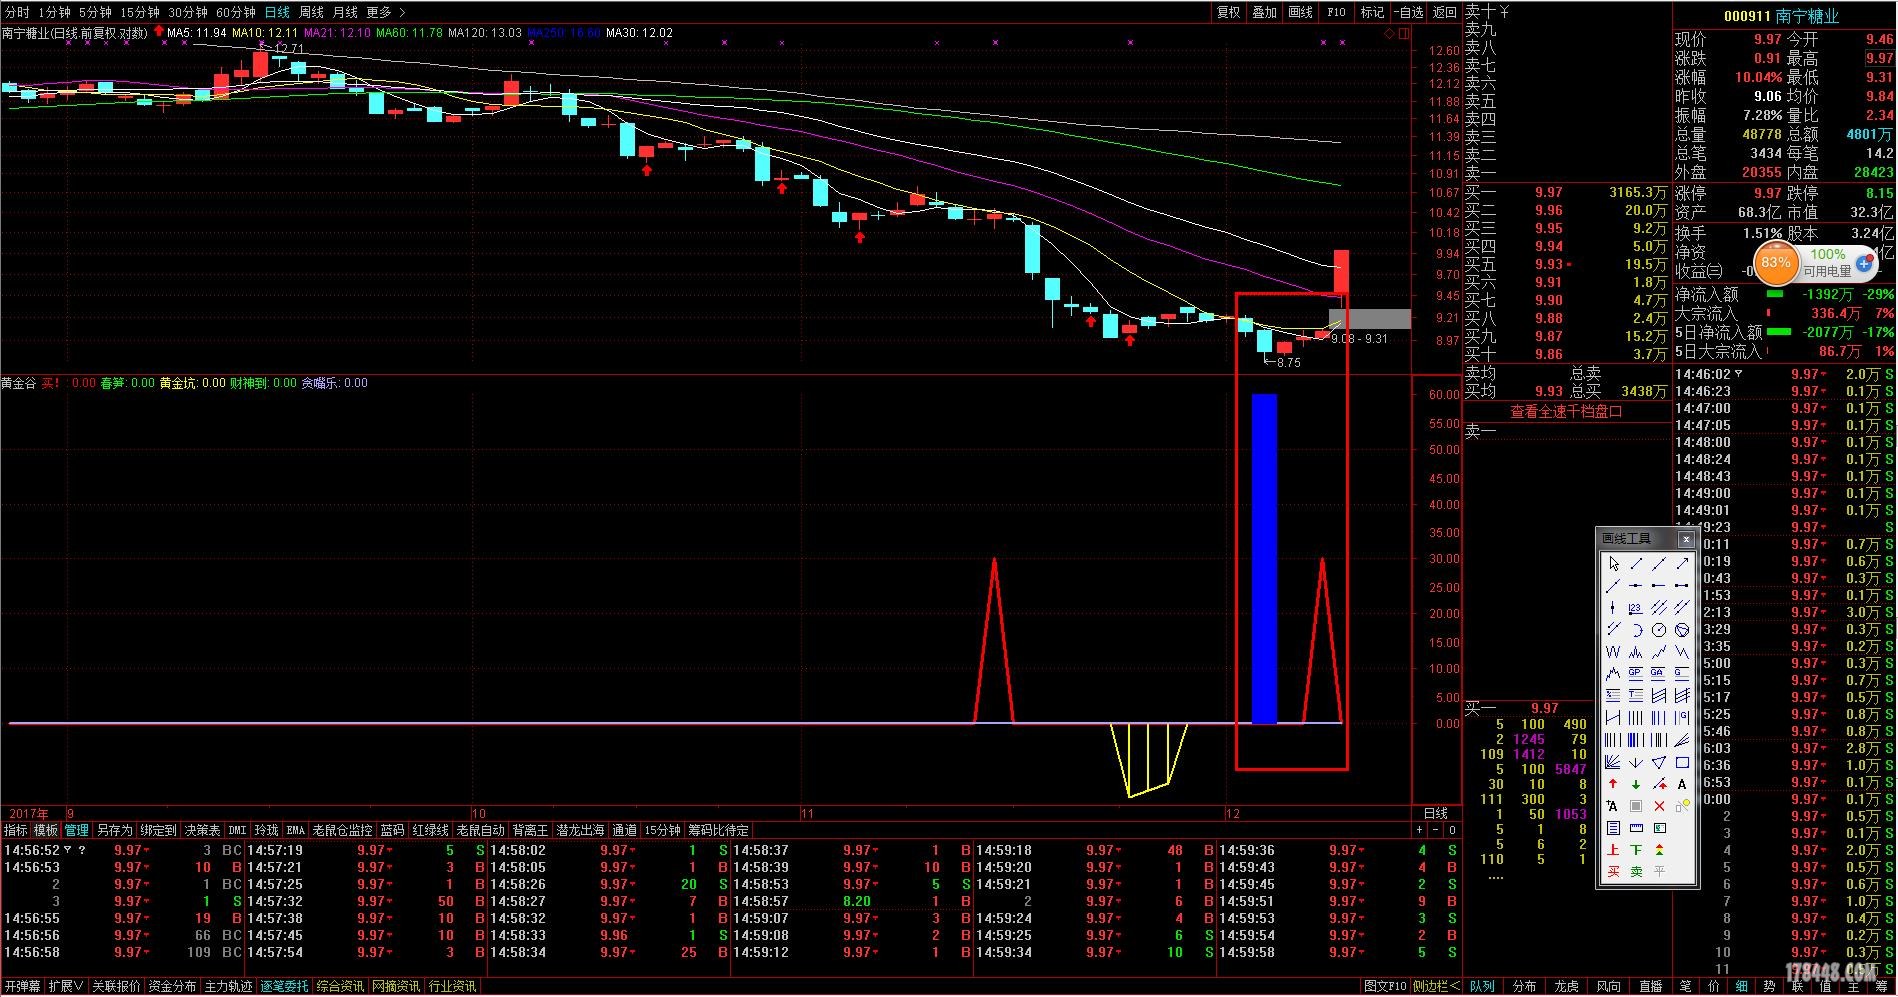Toggle 标记 marking on the stock
1898x997 pixels.
pos(1372,12)
